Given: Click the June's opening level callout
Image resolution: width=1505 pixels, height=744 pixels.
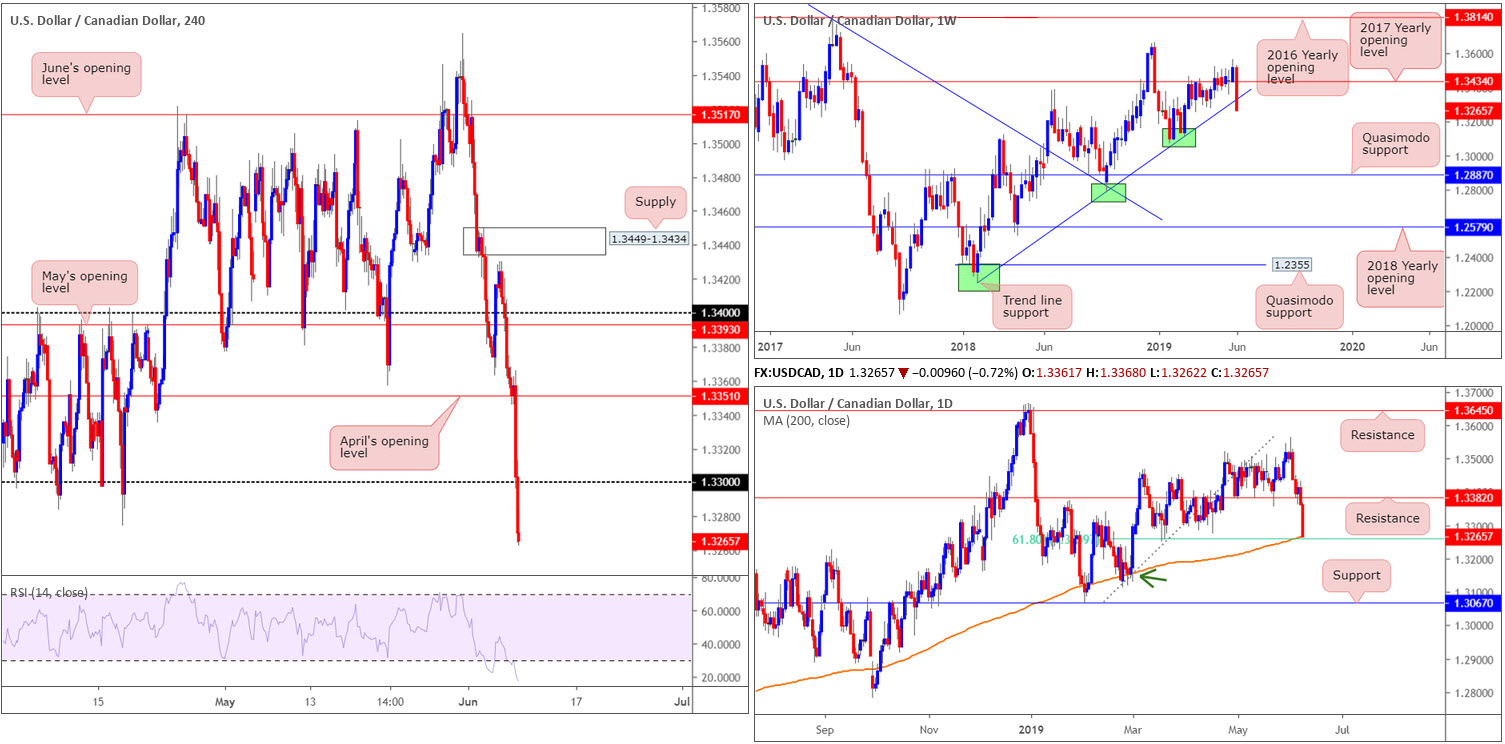Looking at the screenshot, I should point(87,74).
